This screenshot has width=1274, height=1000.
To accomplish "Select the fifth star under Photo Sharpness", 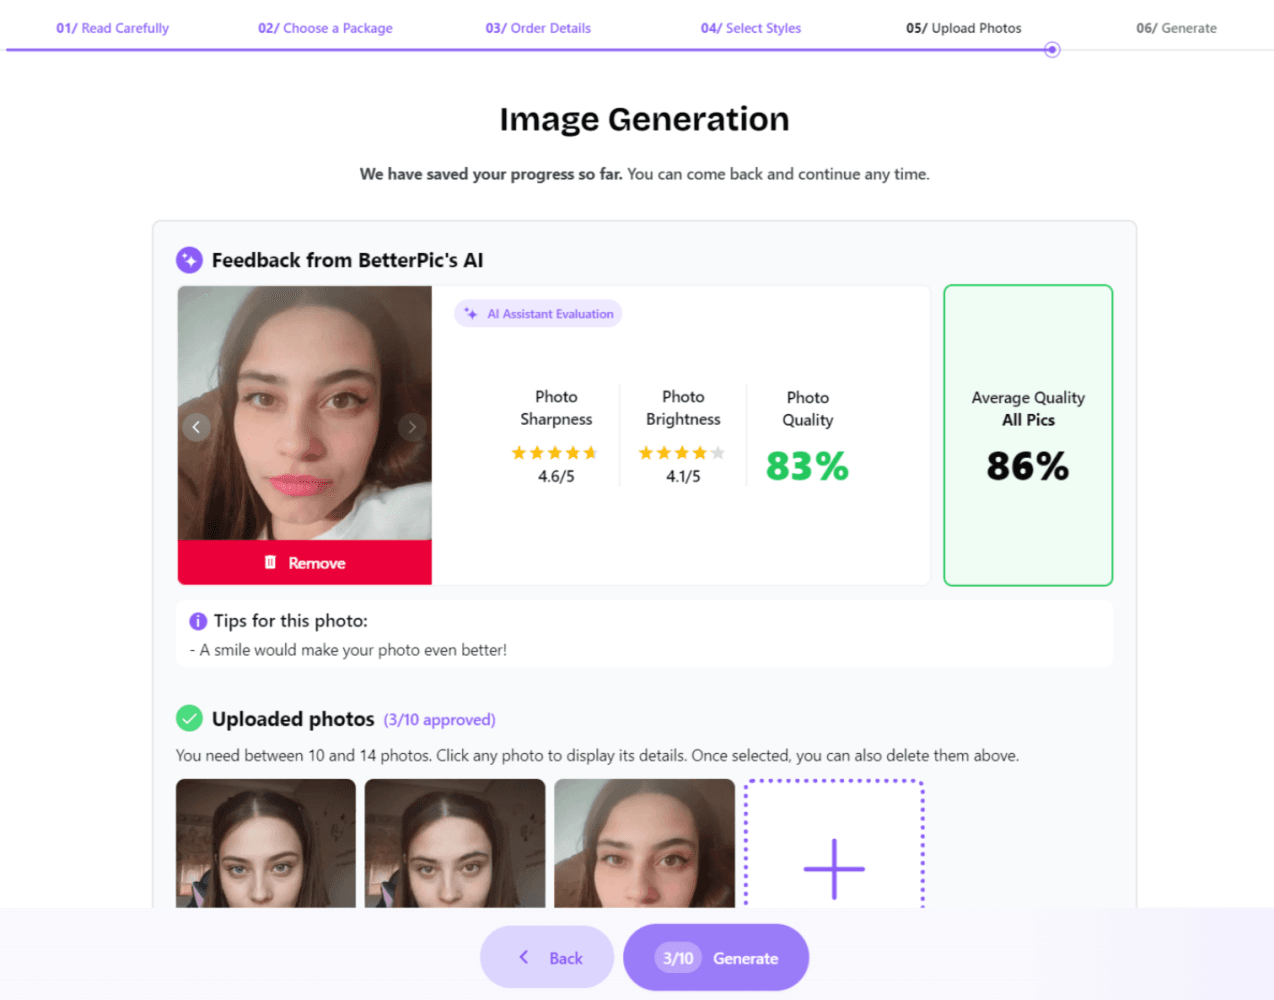I will 590,453.
